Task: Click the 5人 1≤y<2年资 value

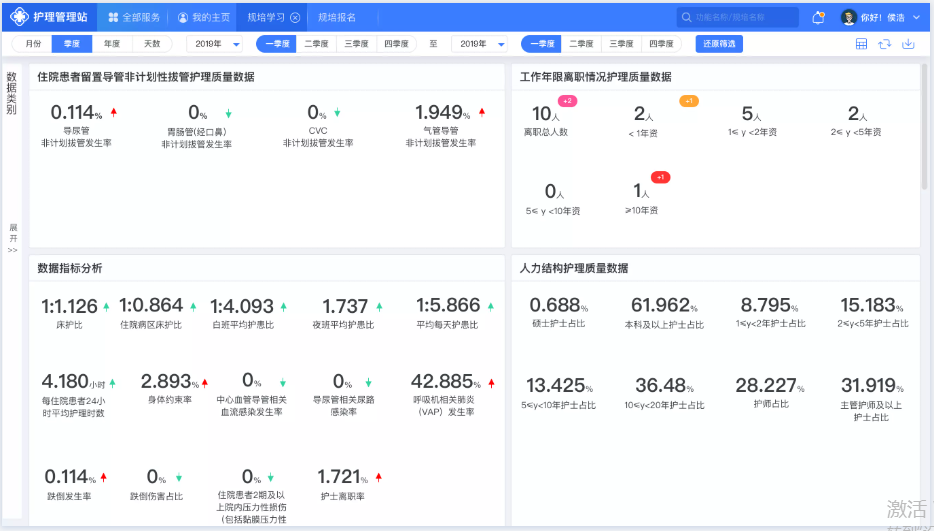Action: coord(752,113)
